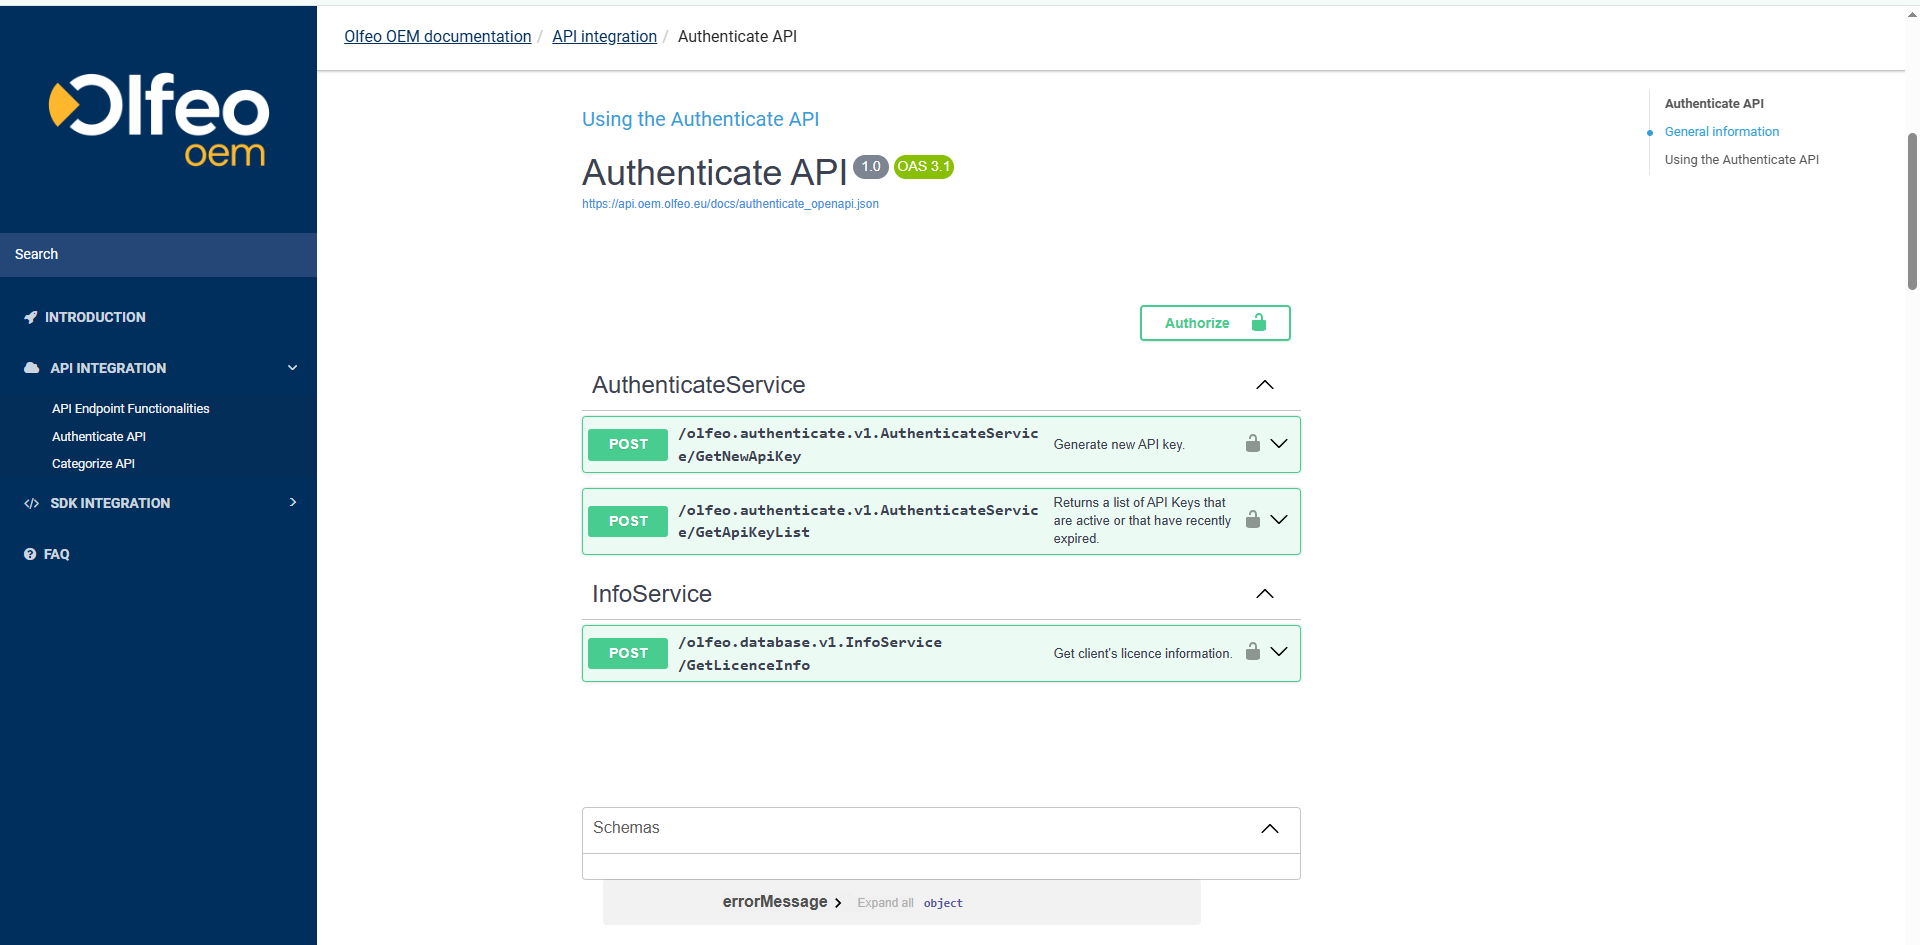Click the OAS 3.1 badge
The height and width of the screenshot is (945, 1920).
point(923,167)
